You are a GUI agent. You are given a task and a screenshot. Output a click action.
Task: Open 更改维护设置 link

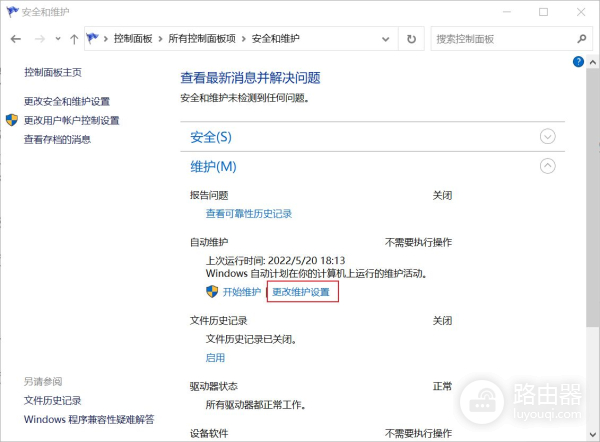coord(301,292)
